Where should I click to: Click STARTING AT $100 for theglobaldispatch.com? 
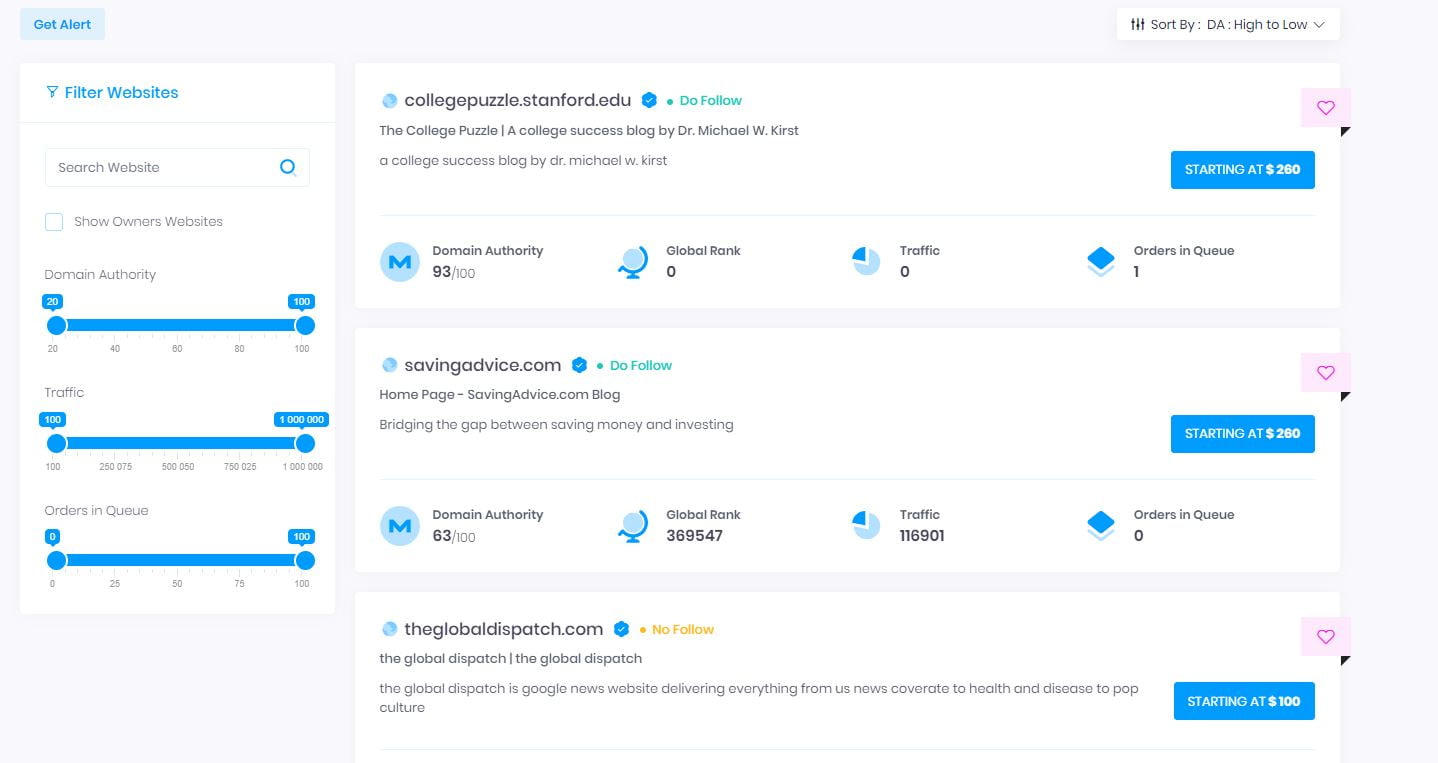click(x=1244, y=701)
